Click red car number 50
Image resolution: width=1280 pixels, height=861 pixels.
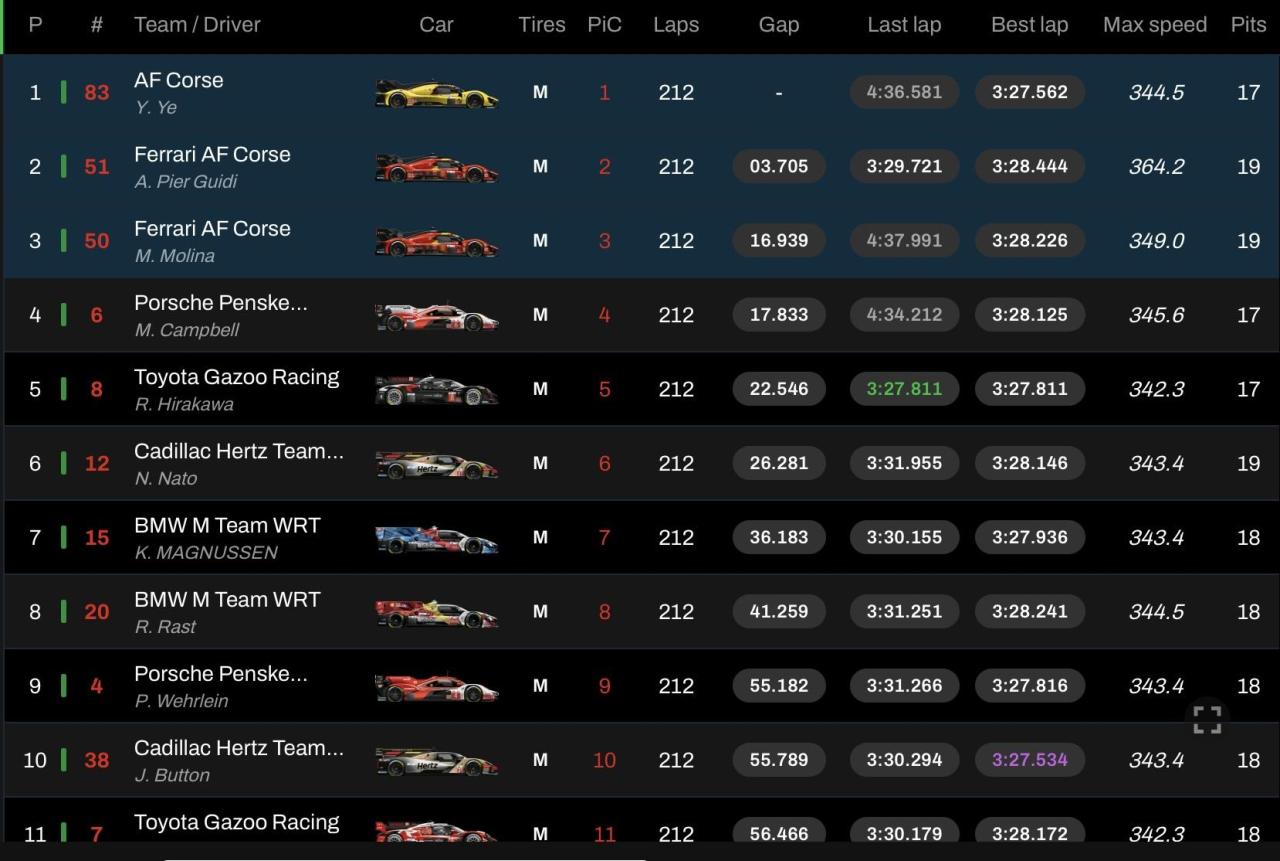click(x=97, y=241)
